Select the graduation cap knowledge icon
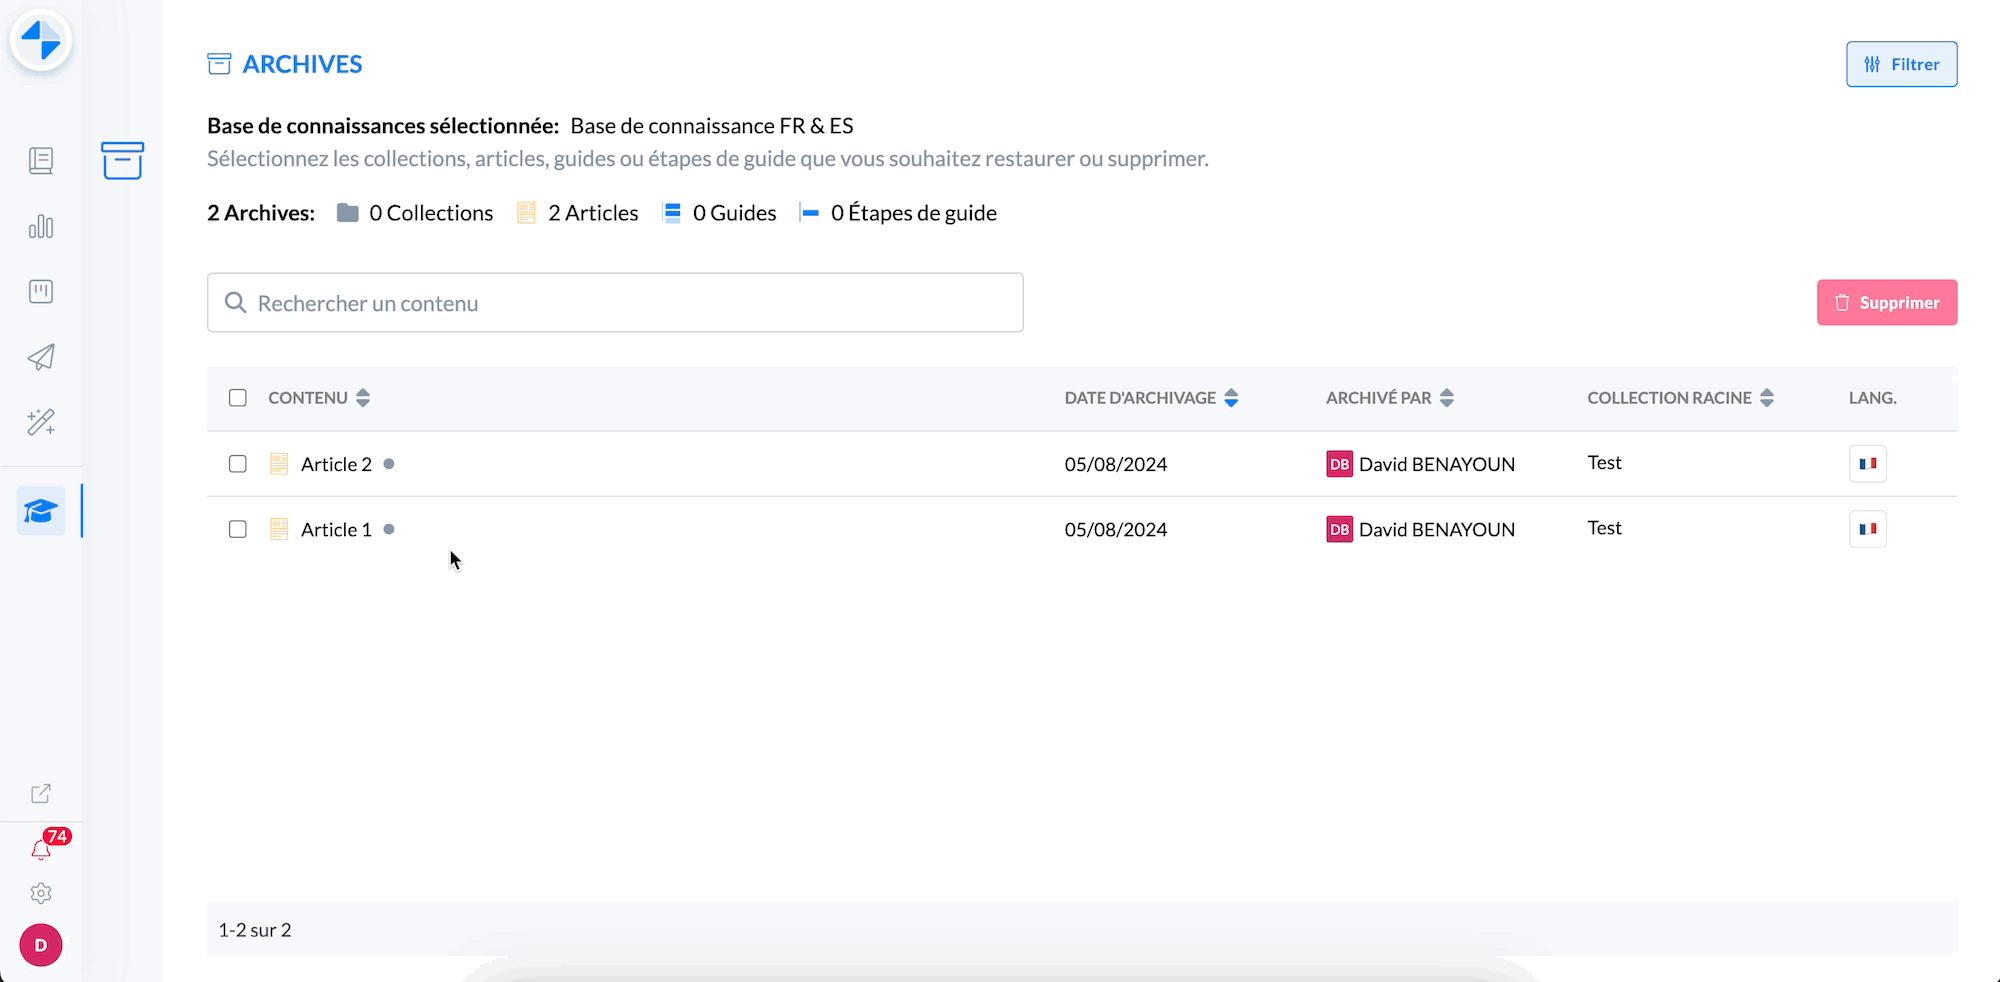Viewport: 2000px width, 982px height. point(41,511)
